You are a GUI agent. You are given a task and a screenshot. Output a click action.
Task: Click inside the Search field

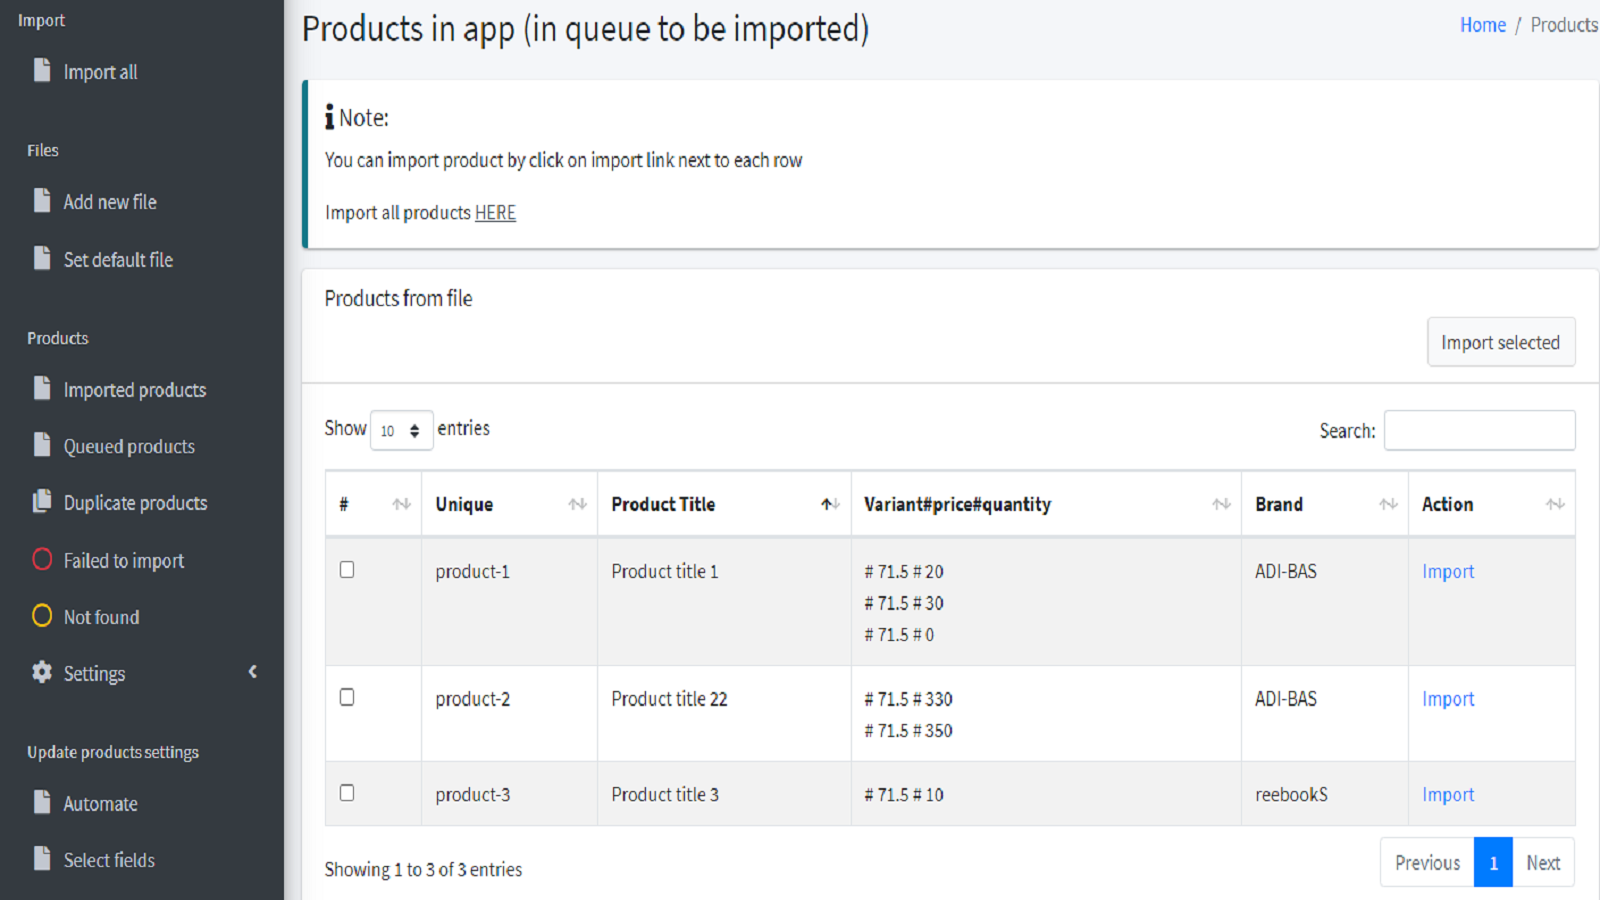click(x=1480, y=429)
